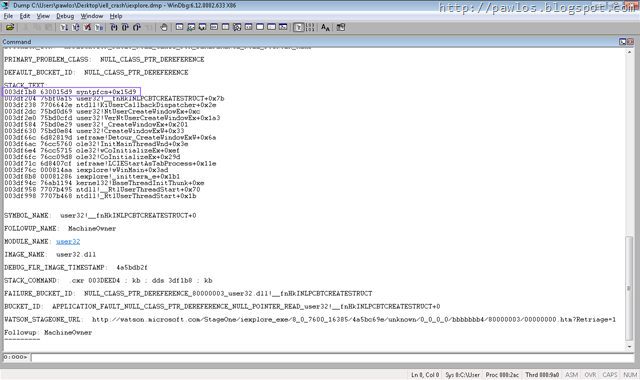The height and width of the screenshot is (380, 640).
Task: Click the ole32!CoInitializeEx+0x29d stack line
Action: 92,157
